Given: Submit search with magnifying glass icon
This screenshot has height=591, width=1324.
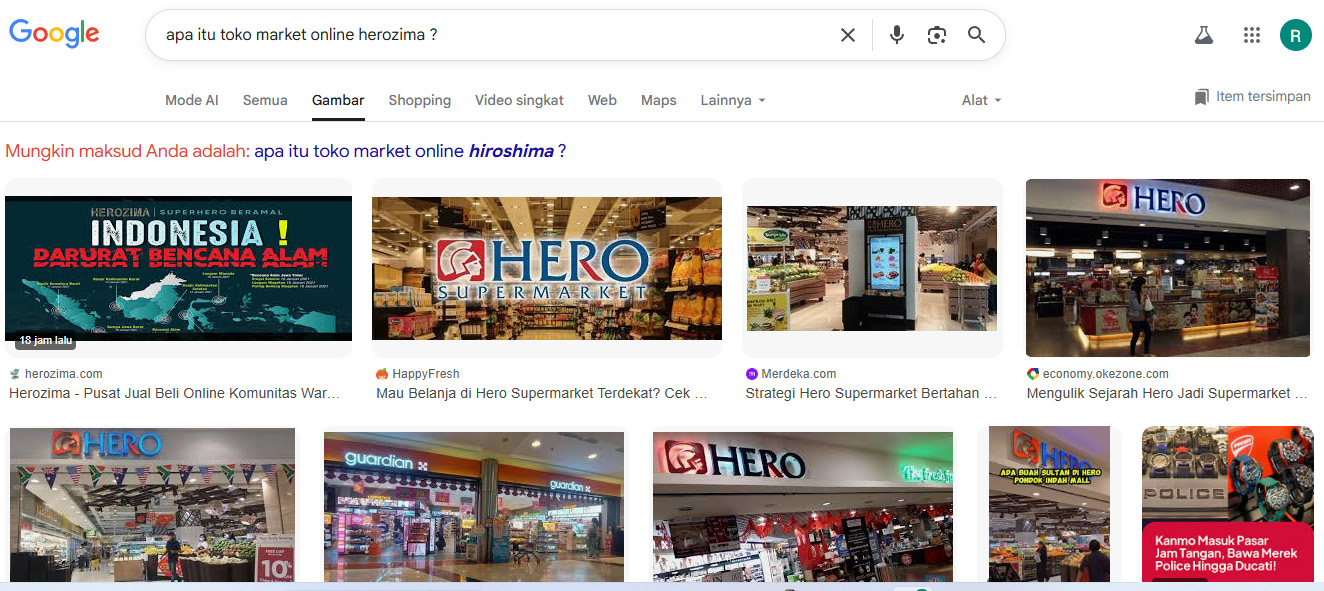Looking at the screenshot, I should tap(977, 35).
